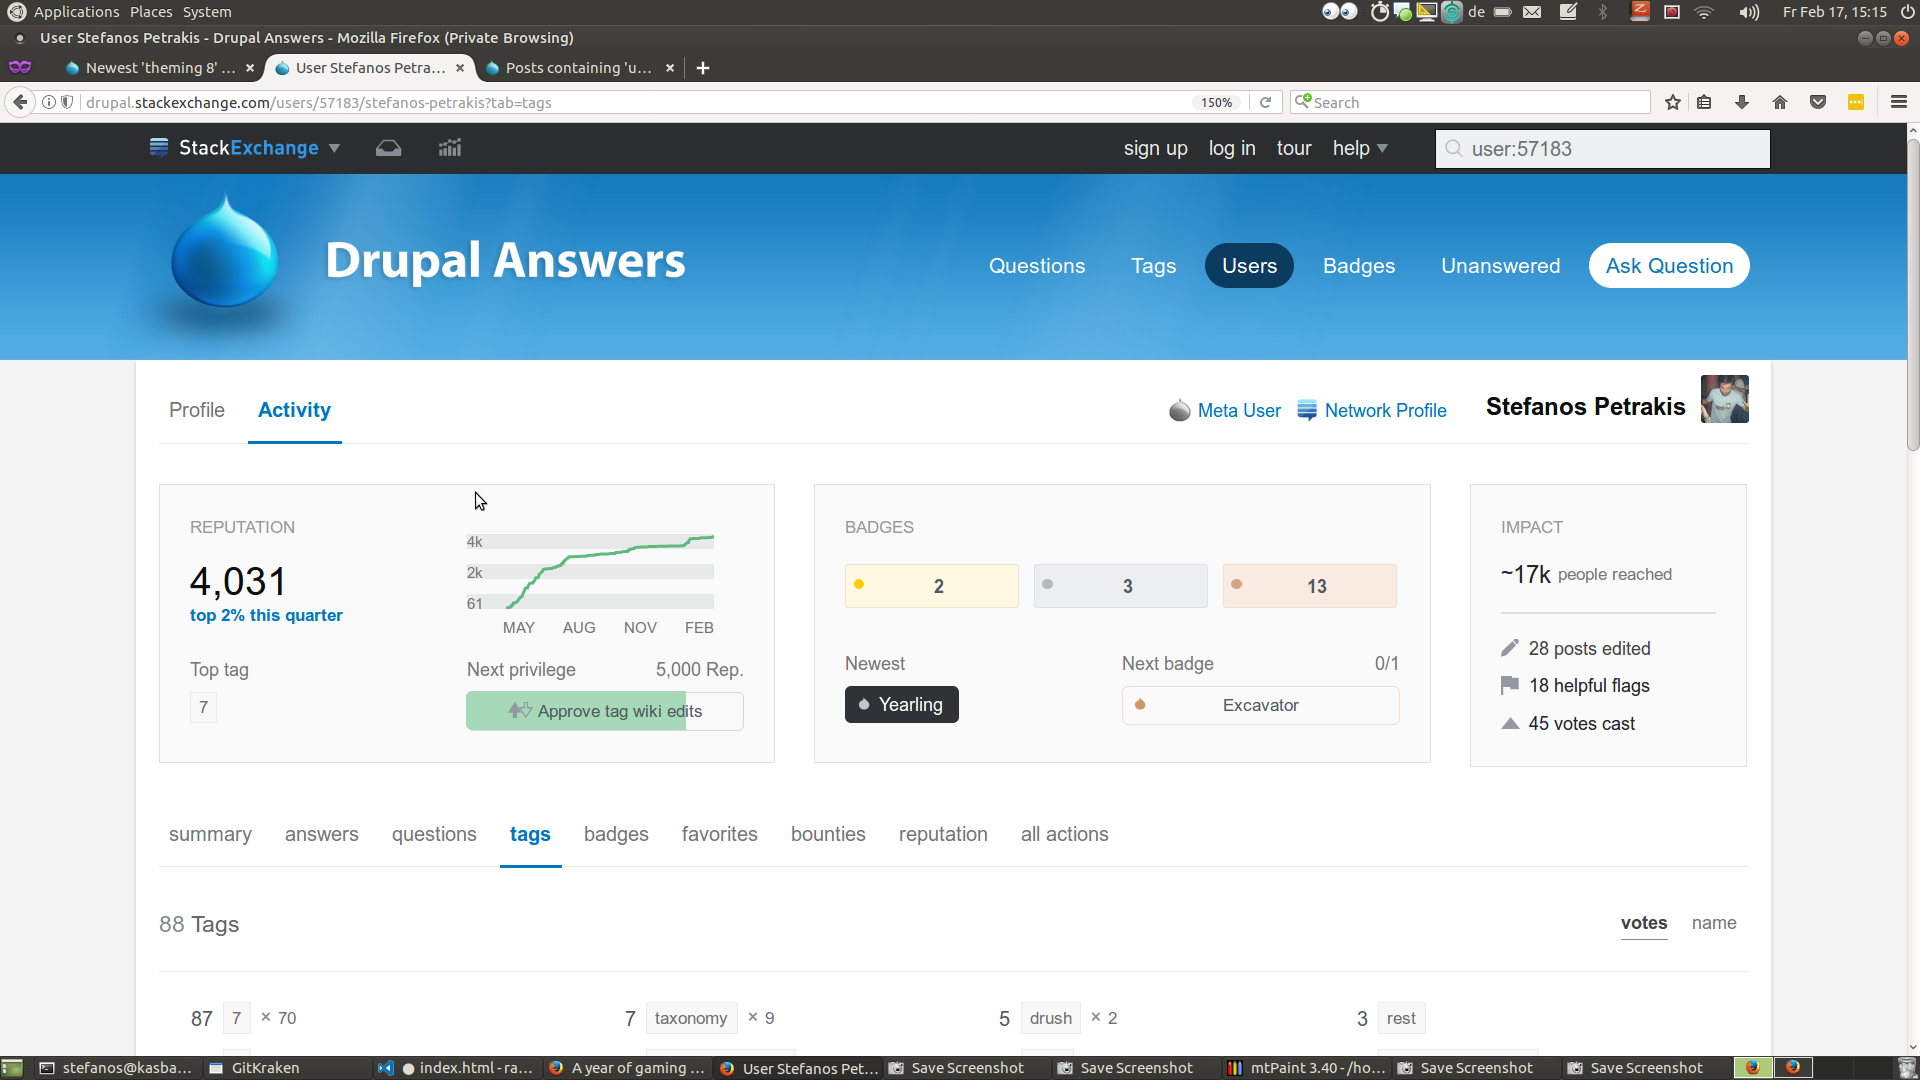Open the StackExchange inbox icon
1920x1080 pixels.
(x=388, y=148)
